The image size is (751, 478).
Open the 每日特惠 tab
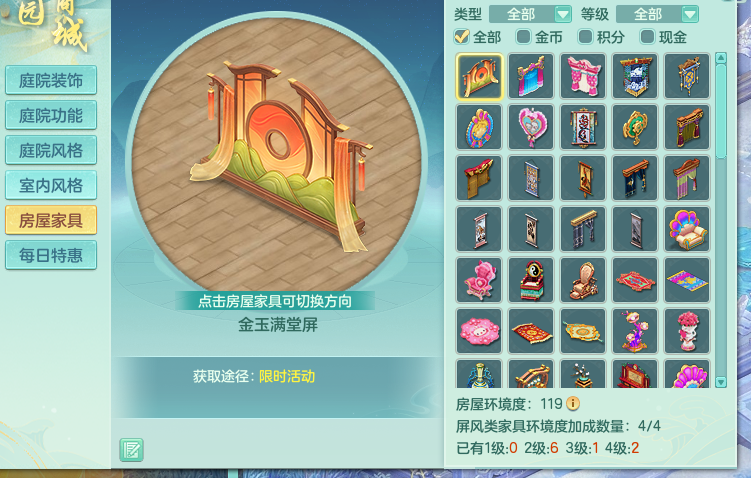[x=51, y=255]
